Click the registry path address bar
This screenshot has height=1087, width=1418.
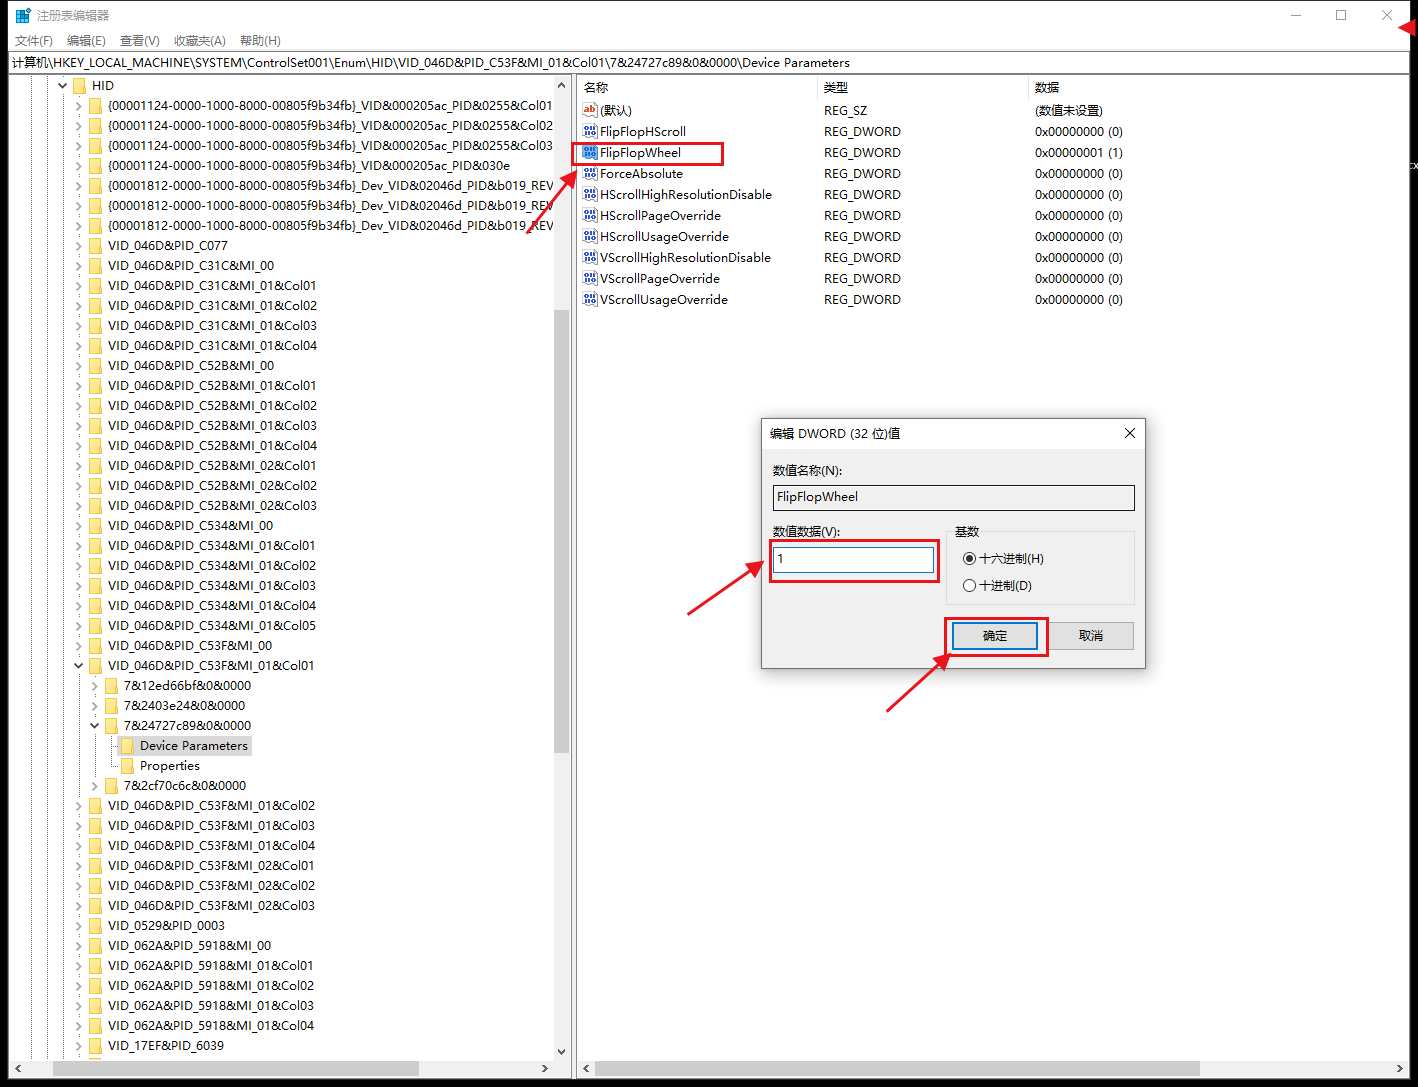(709, 62)
